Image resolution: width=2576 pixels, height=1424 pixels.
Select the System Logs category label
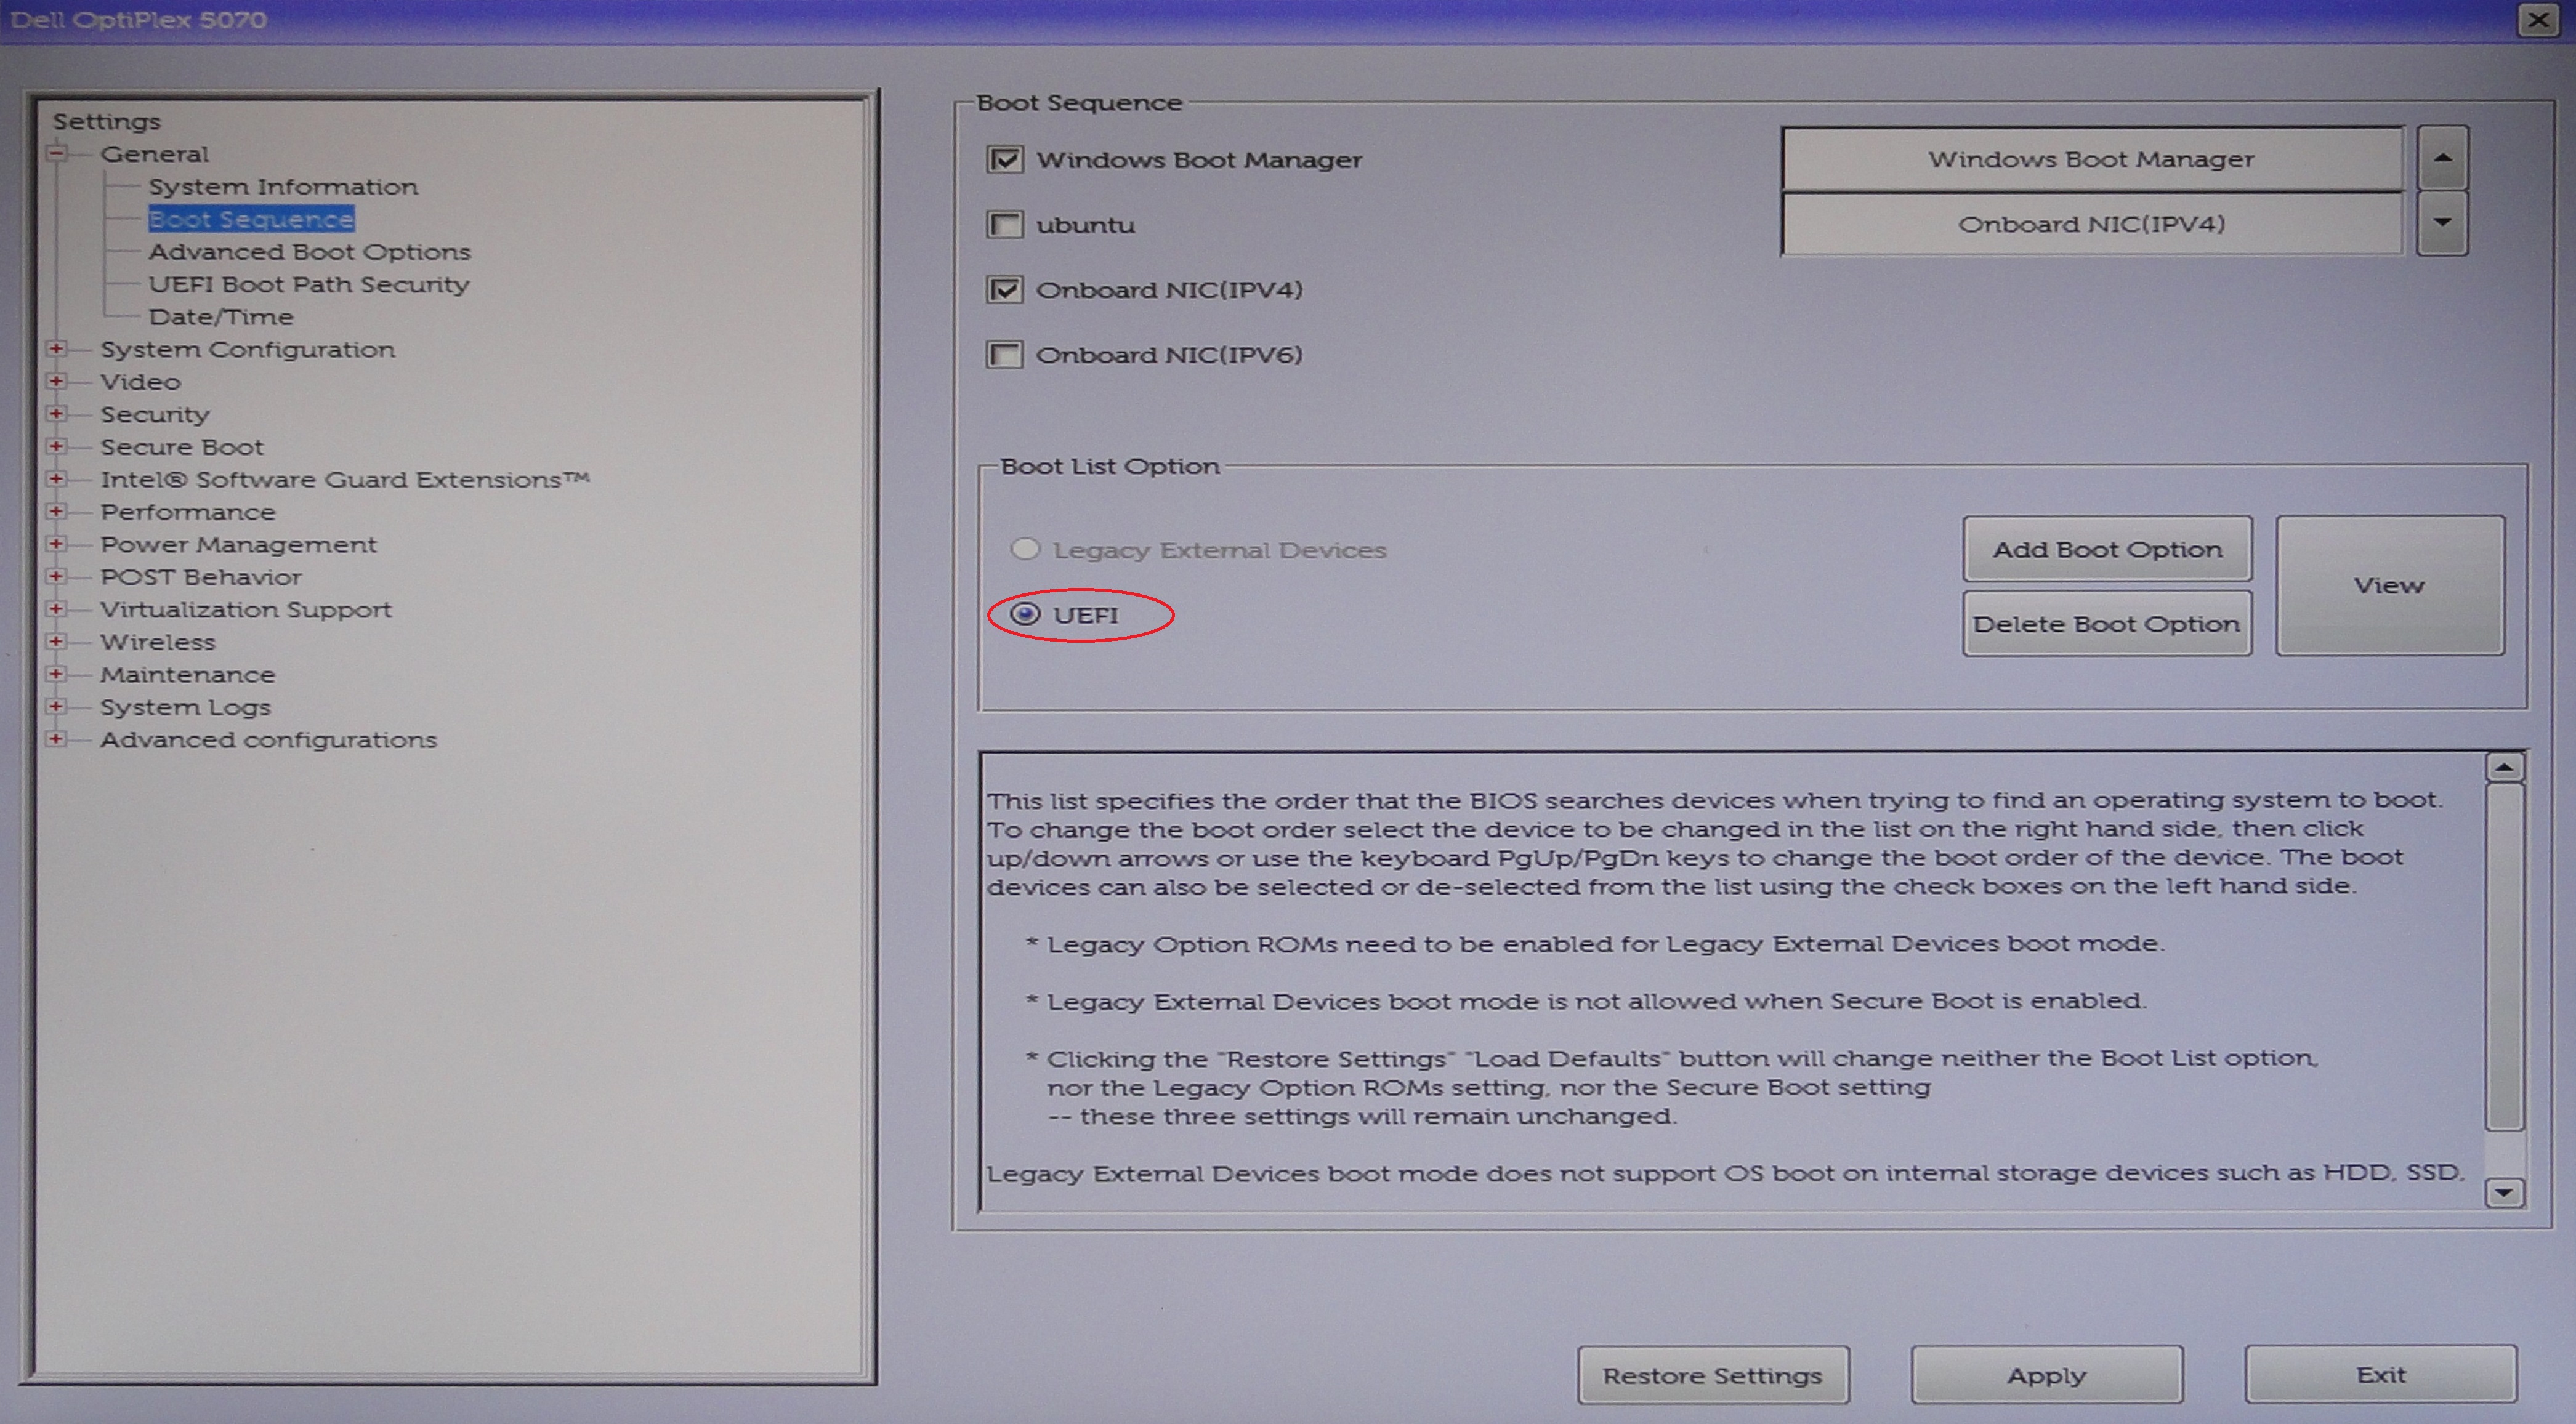tap(185, 707)
